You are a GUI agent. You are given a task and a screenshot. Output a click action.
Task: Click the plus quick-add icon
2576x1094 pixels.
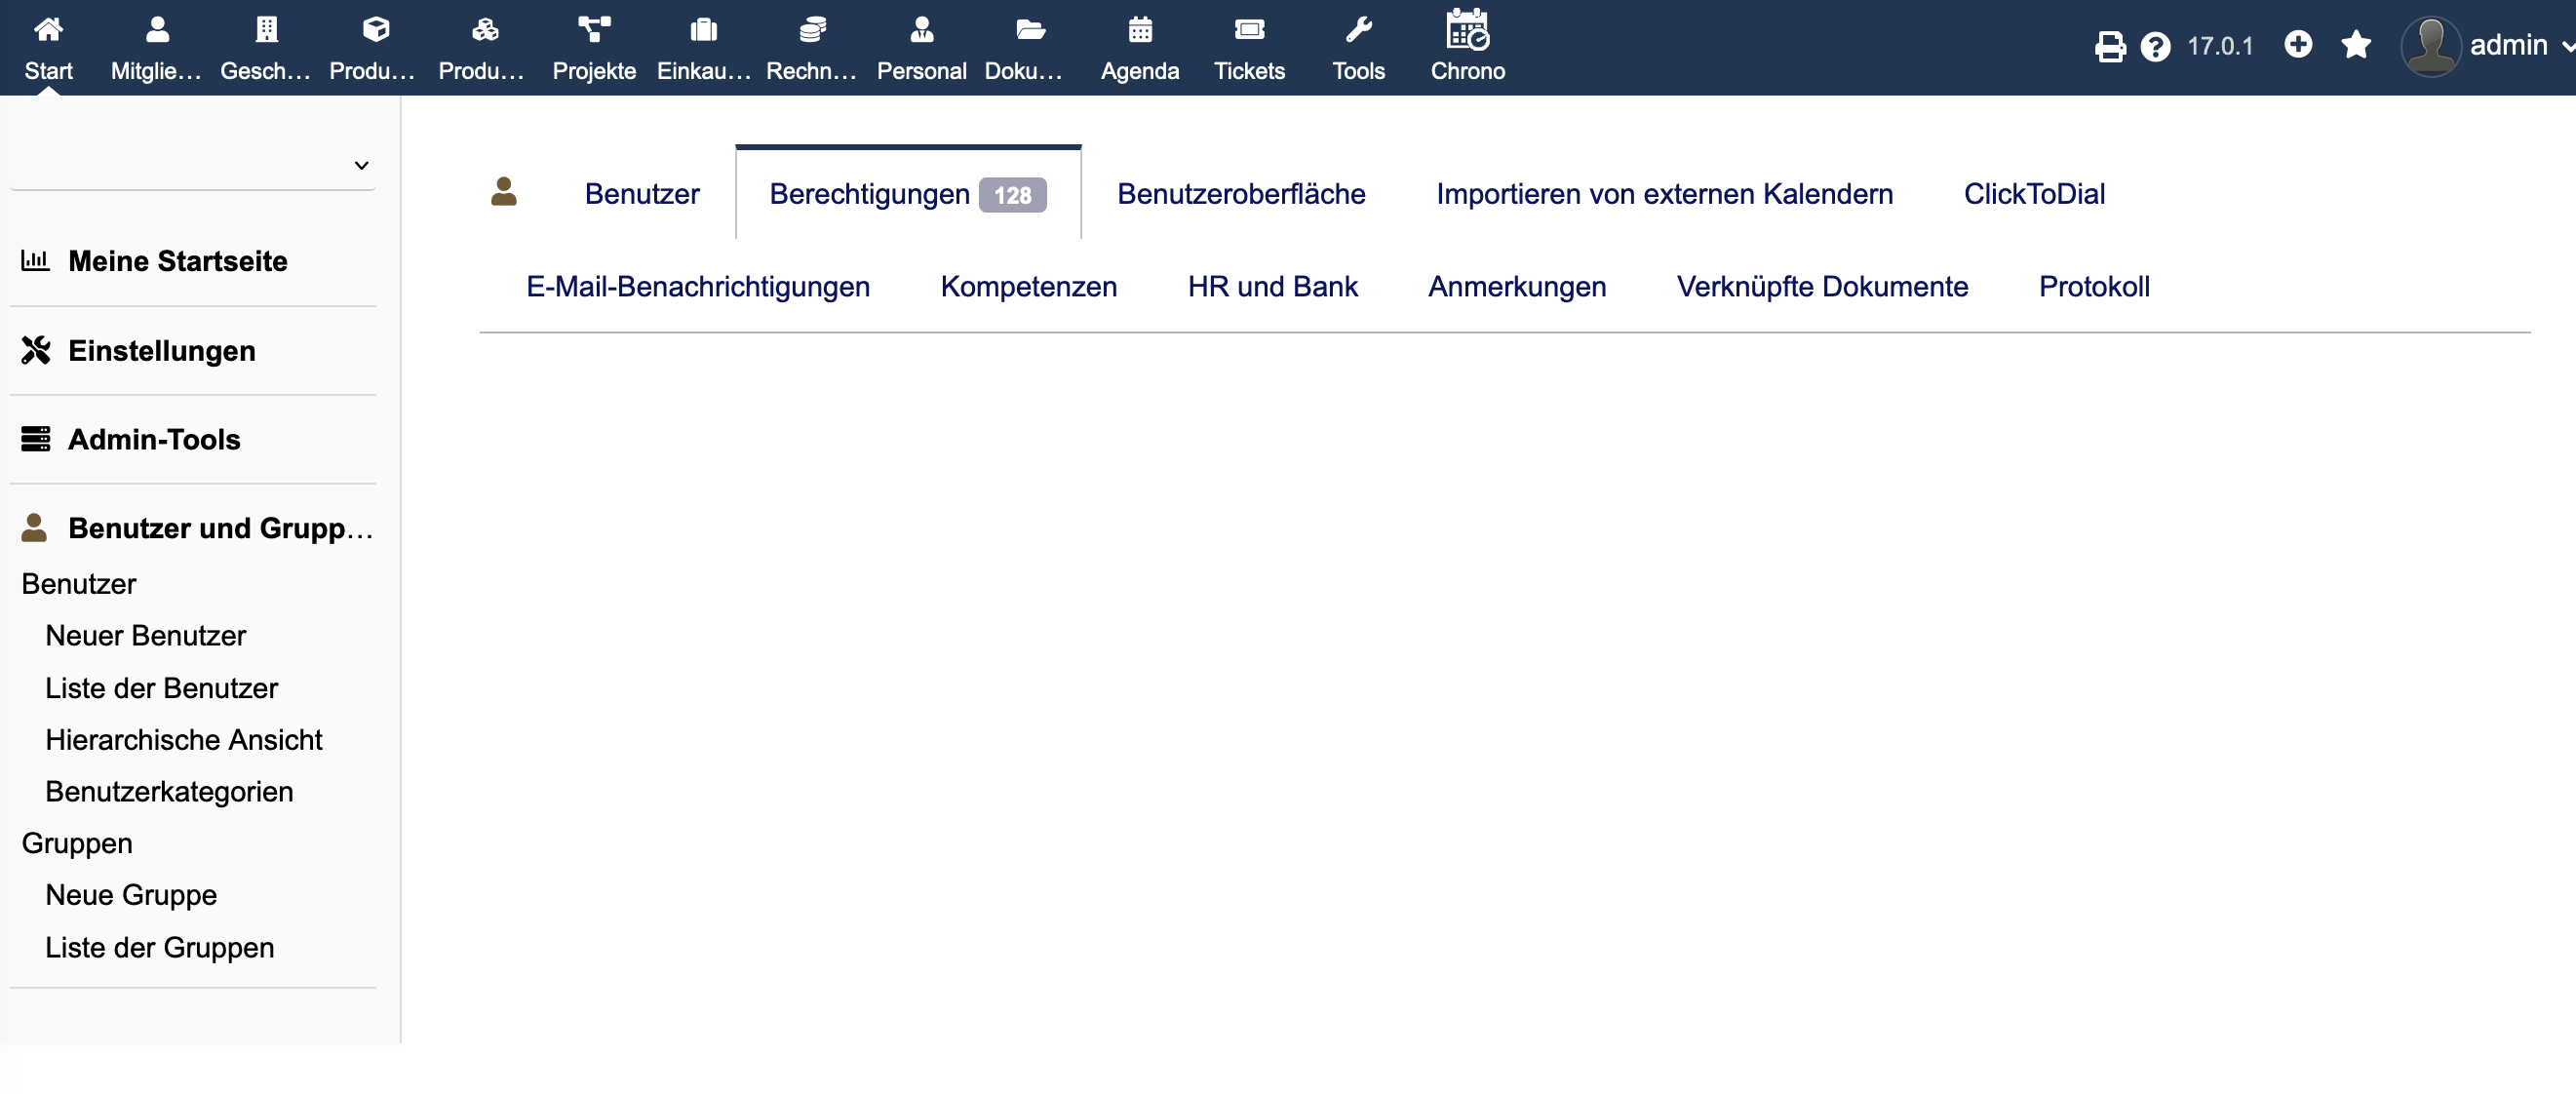pos(2298,45)
